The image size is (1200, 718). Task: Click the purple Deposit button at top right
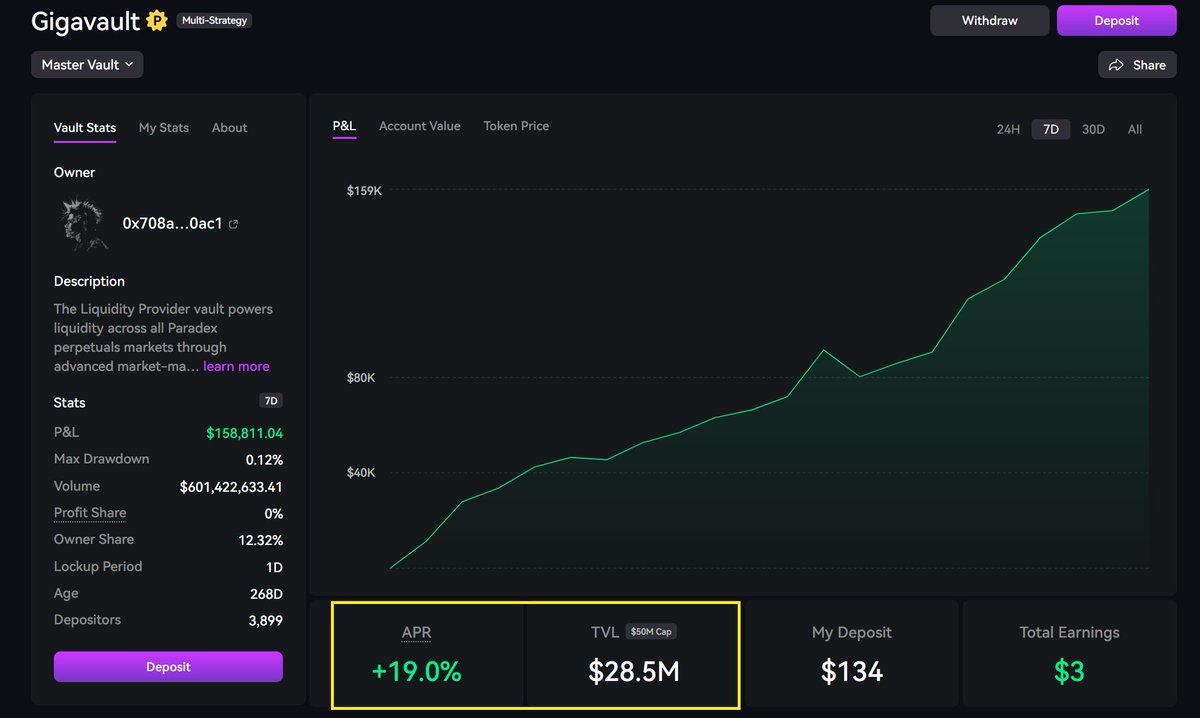click(x=1117, y=21)
